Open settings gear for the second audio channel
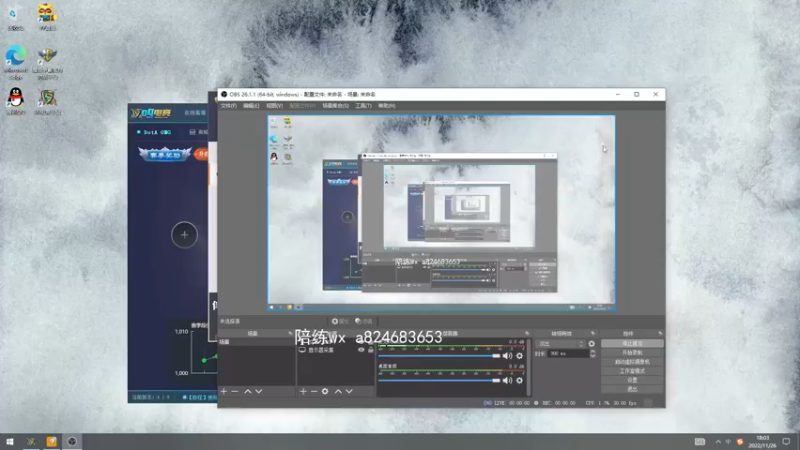Image resolution: width=800 pixels, height=450 pixels. click(519, 380)
